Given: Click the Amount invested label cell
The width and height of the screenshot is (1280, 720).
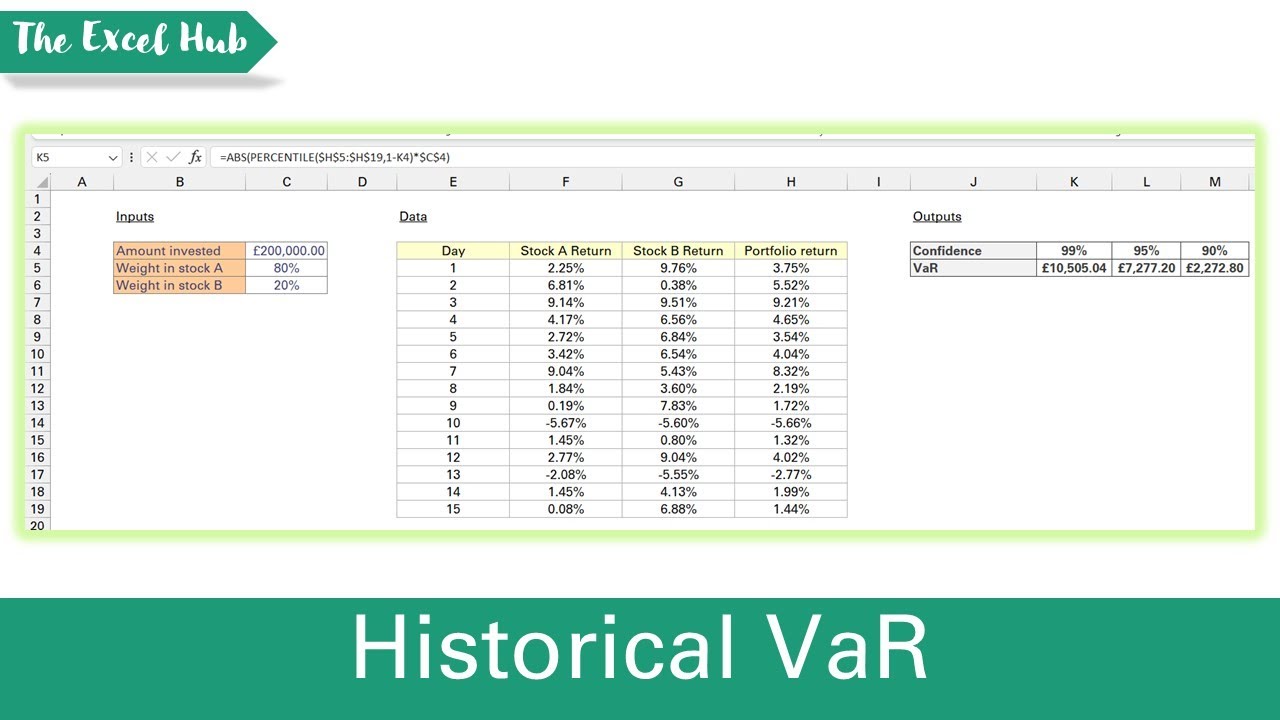Looking at the screenshot, I should tap(180, 251).
